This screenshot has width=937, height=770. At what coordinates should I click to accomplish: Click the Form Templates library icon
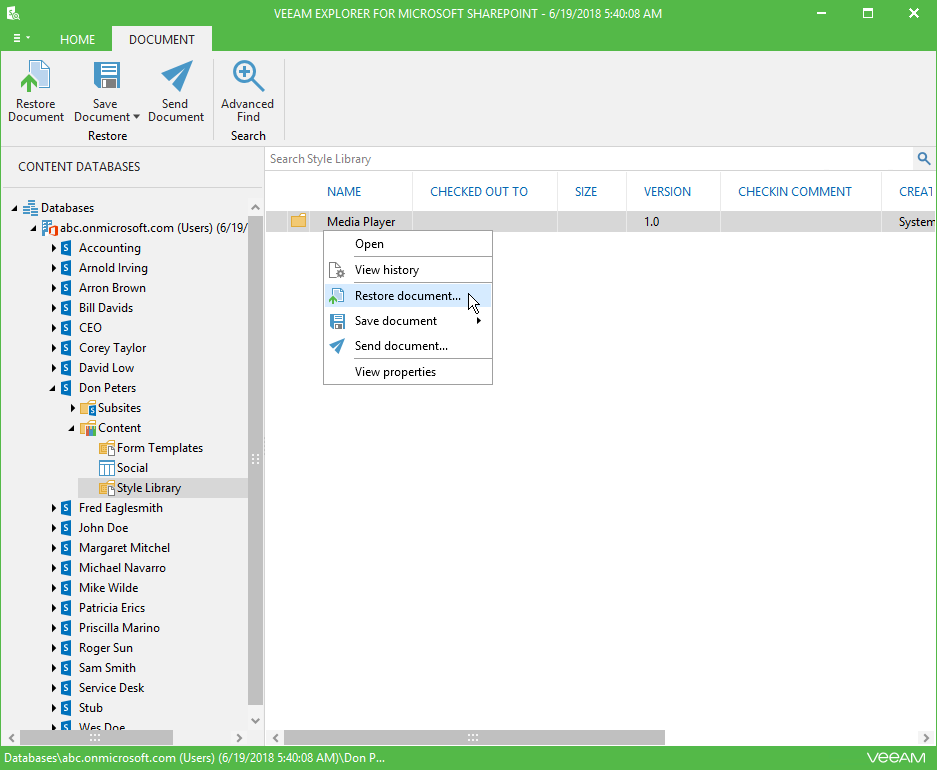tap(107, 448)
